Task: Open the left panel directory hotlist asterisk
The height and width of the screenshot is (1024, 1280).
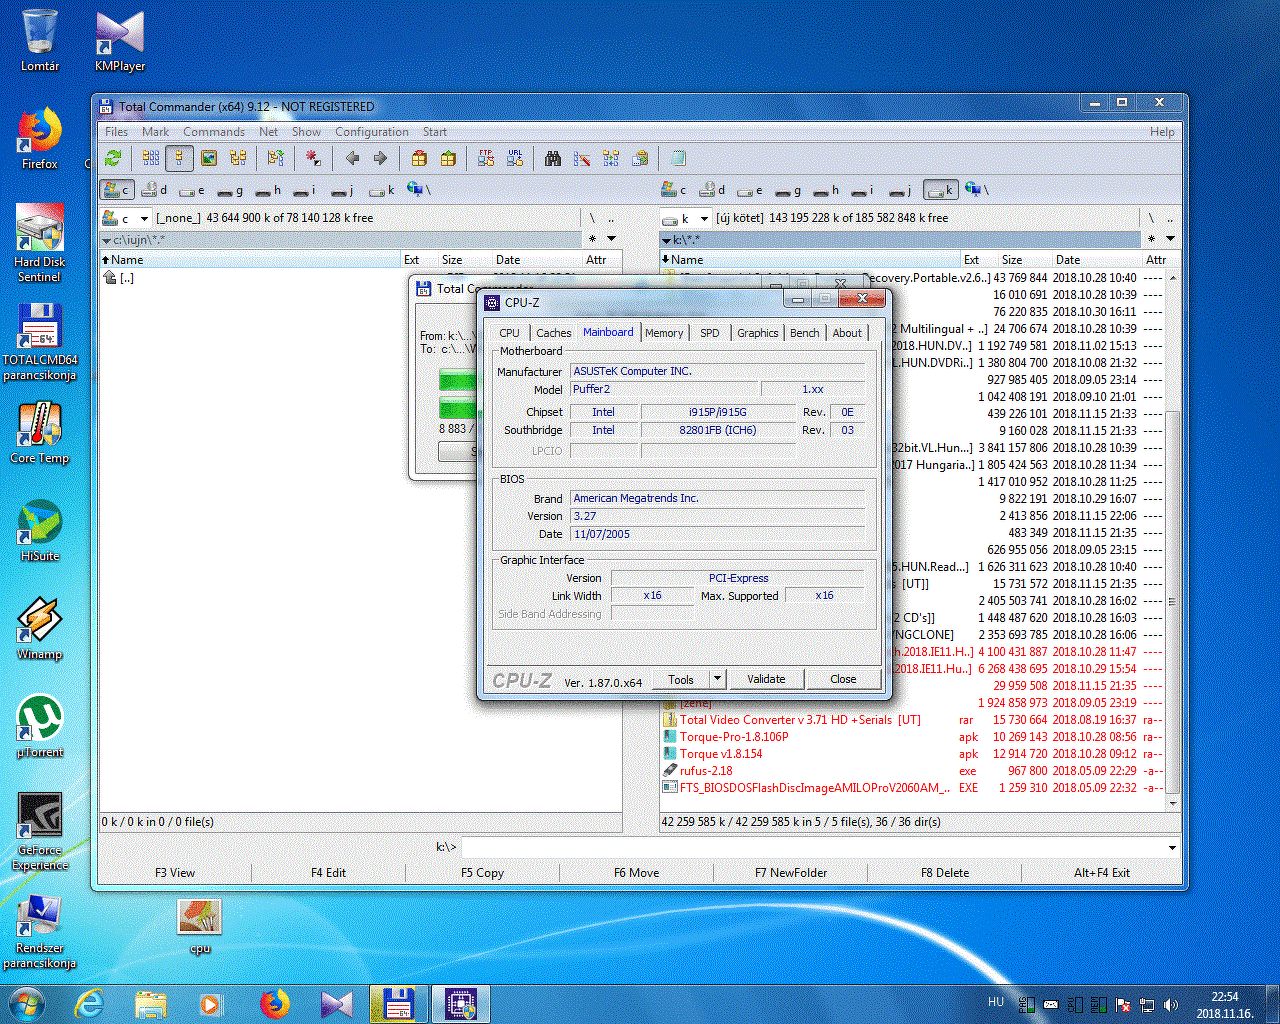Action: (x=592, y=239)
